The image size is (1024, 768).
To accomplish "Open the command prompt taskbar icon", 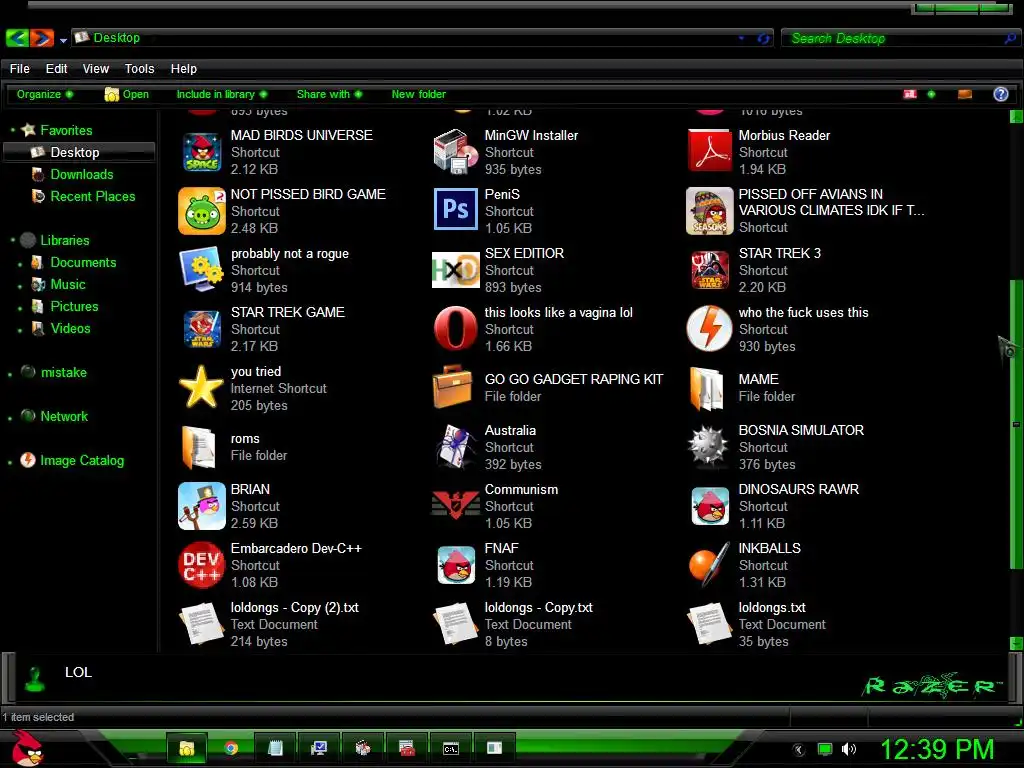I will (x=451, y=748).
